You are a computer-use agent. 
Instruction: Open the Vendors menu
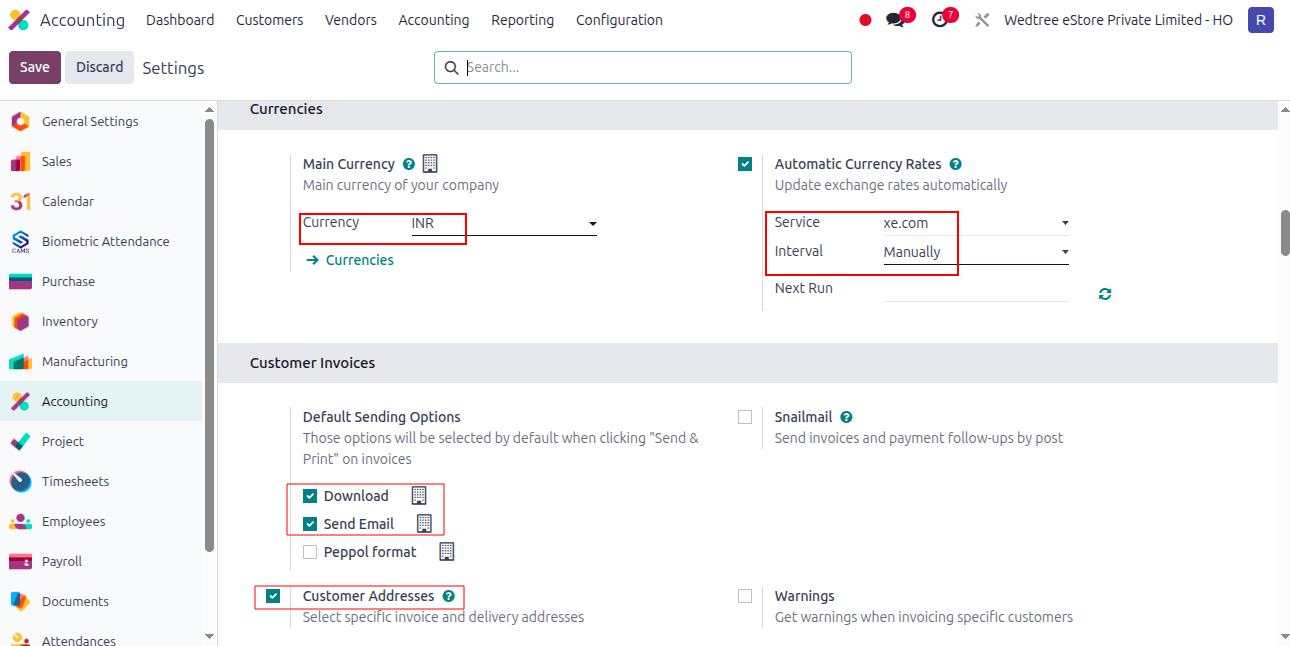[x=351, y=20]
